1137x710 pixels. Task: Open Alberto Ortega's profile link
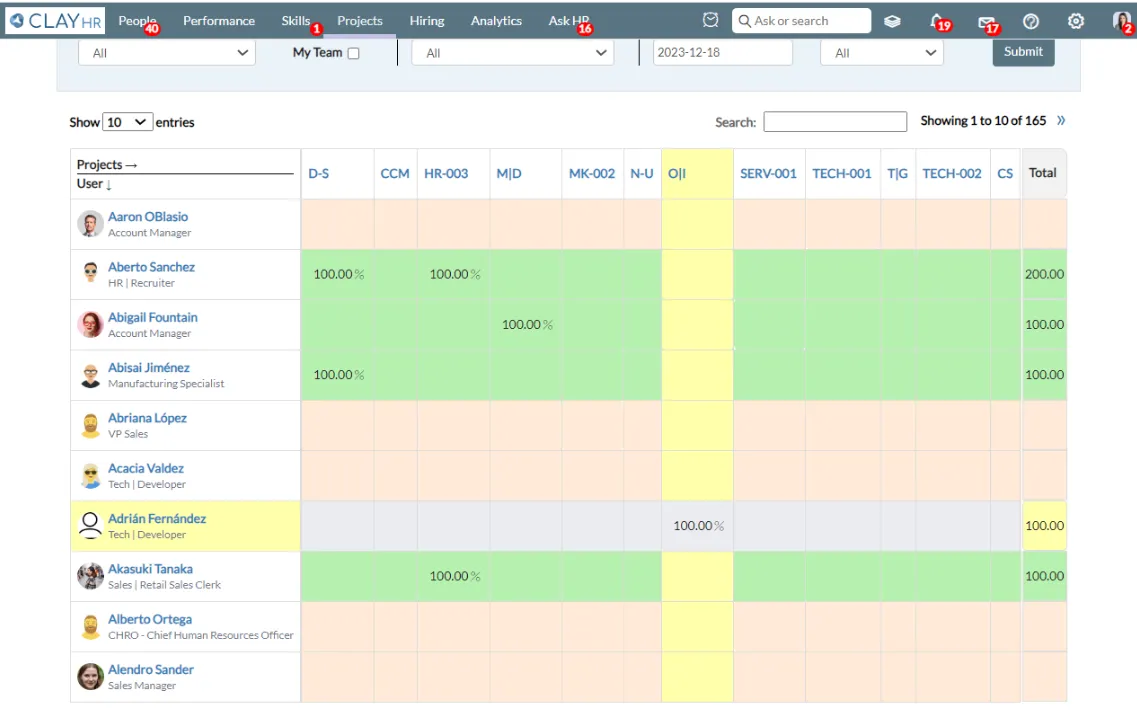click(x=150, y=619)
